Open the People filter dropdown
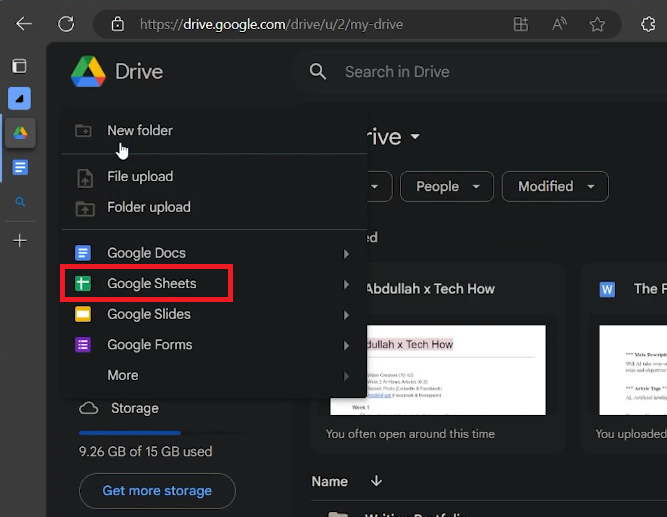667x517 pixels. click(x=447, y=187)
